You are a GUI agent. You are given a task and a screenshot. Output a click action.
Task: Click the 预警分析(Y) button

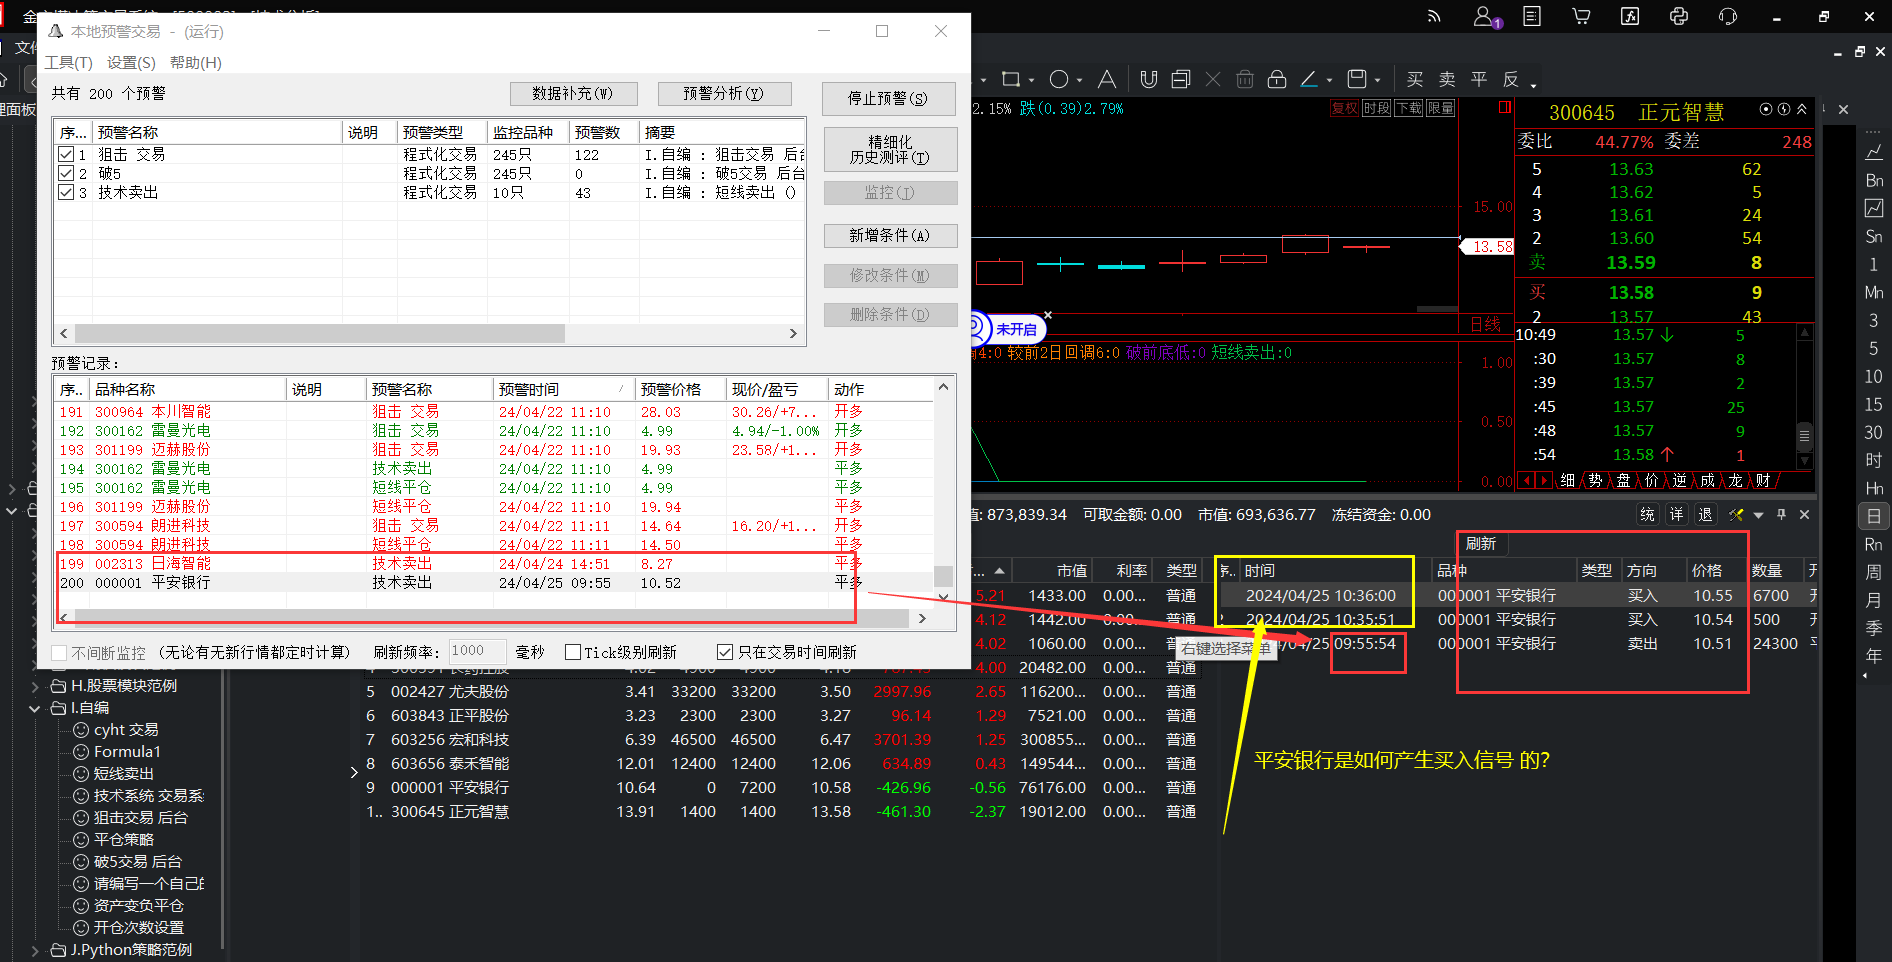click(x=725, y=93)
